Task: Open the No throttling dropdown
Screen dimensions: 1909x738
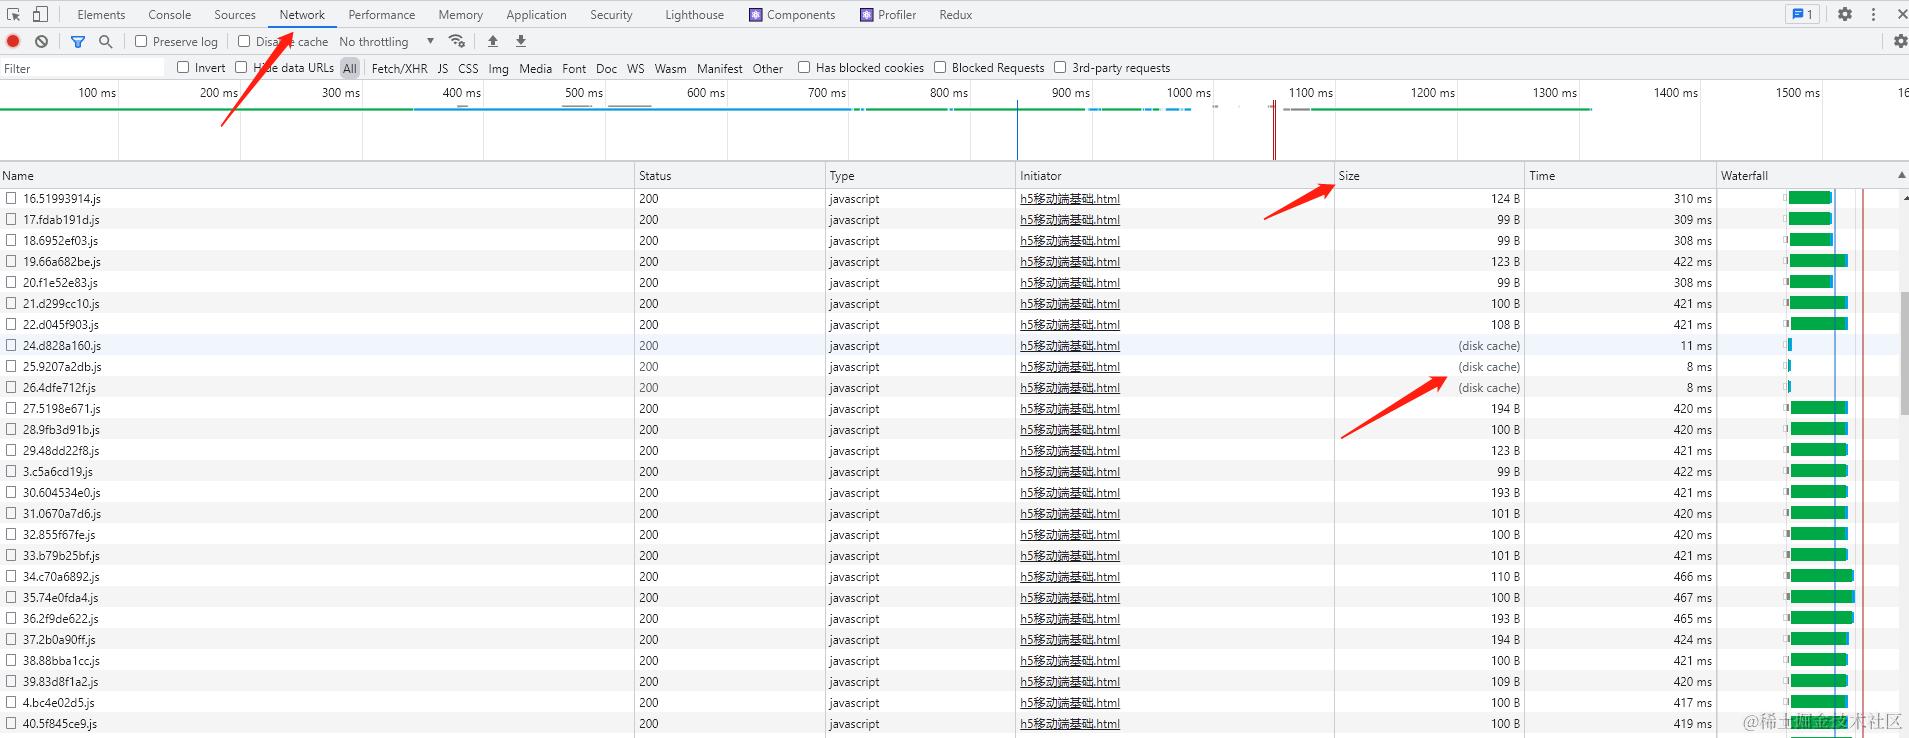Action: tap(387, 41)
